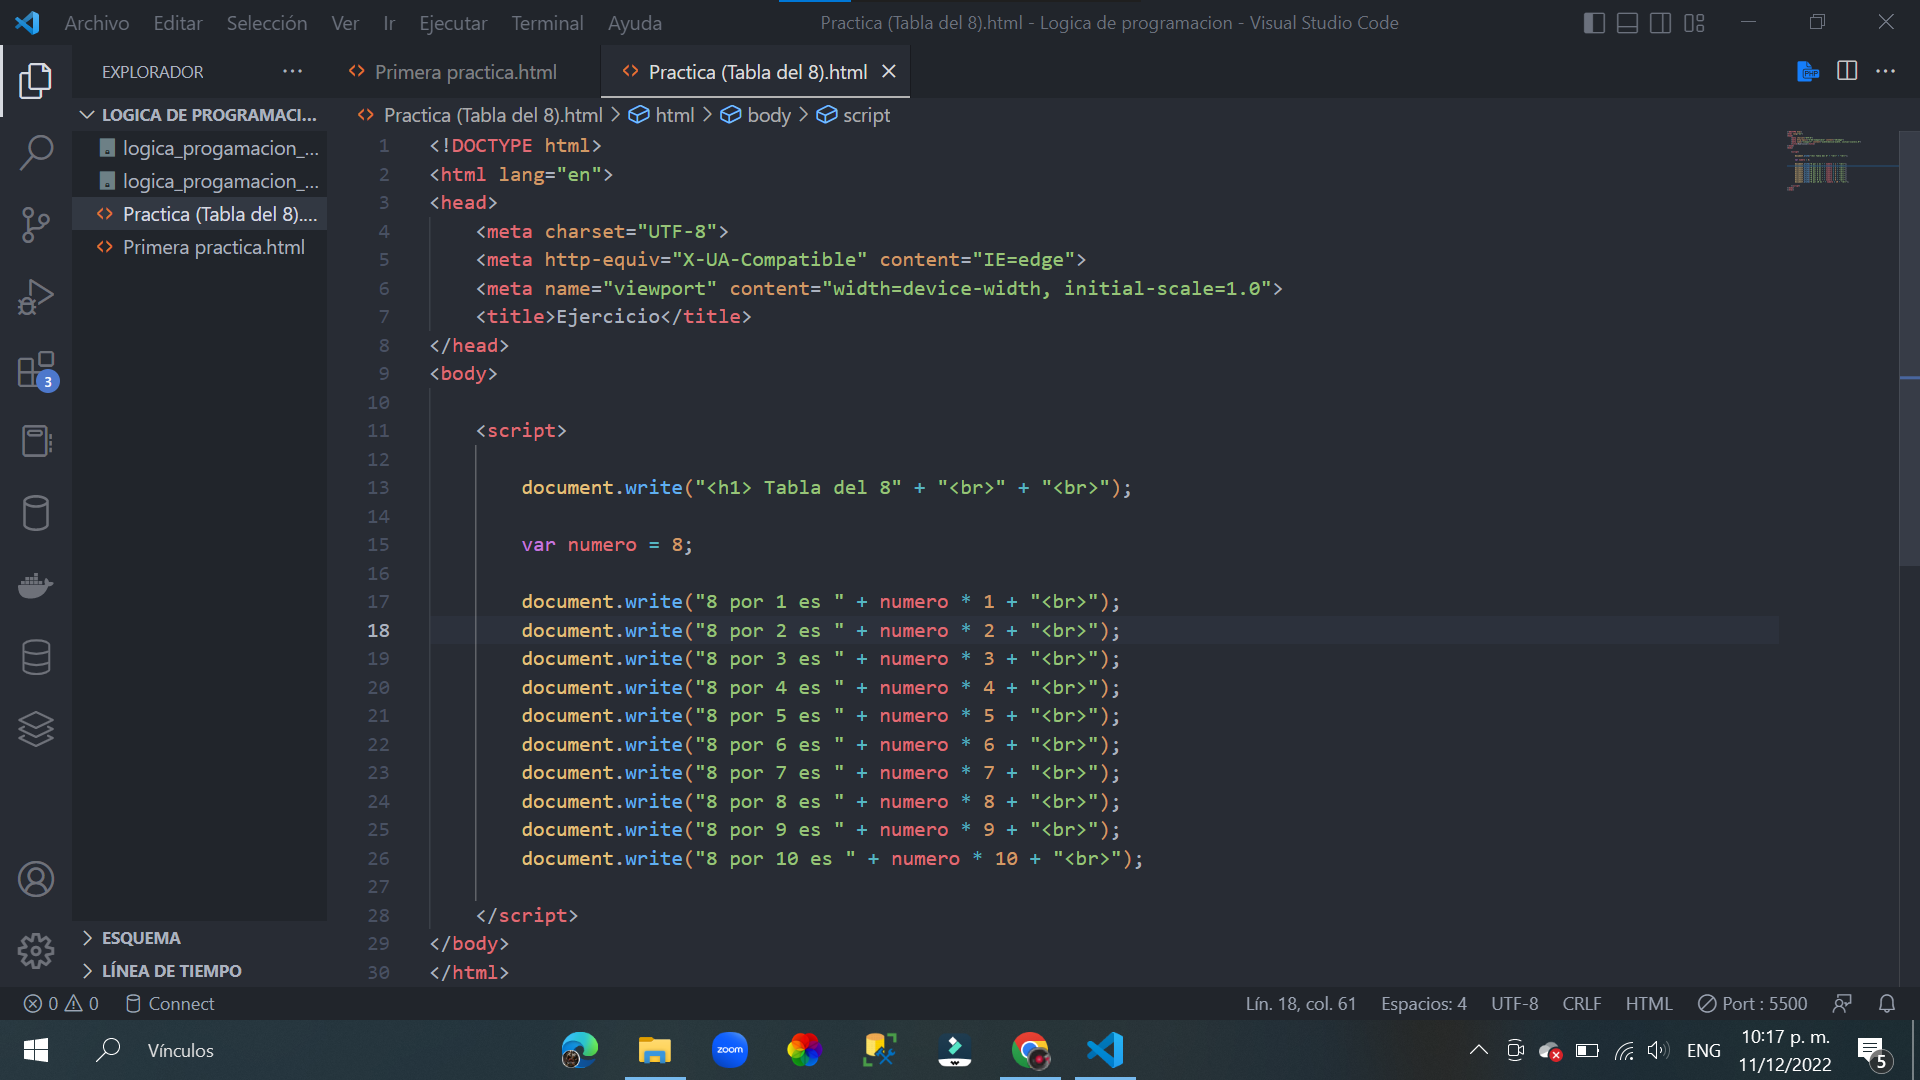Show hidden tray icons chevron
This screenshot has height=1080, width=1920.
pos(1478,1050)
